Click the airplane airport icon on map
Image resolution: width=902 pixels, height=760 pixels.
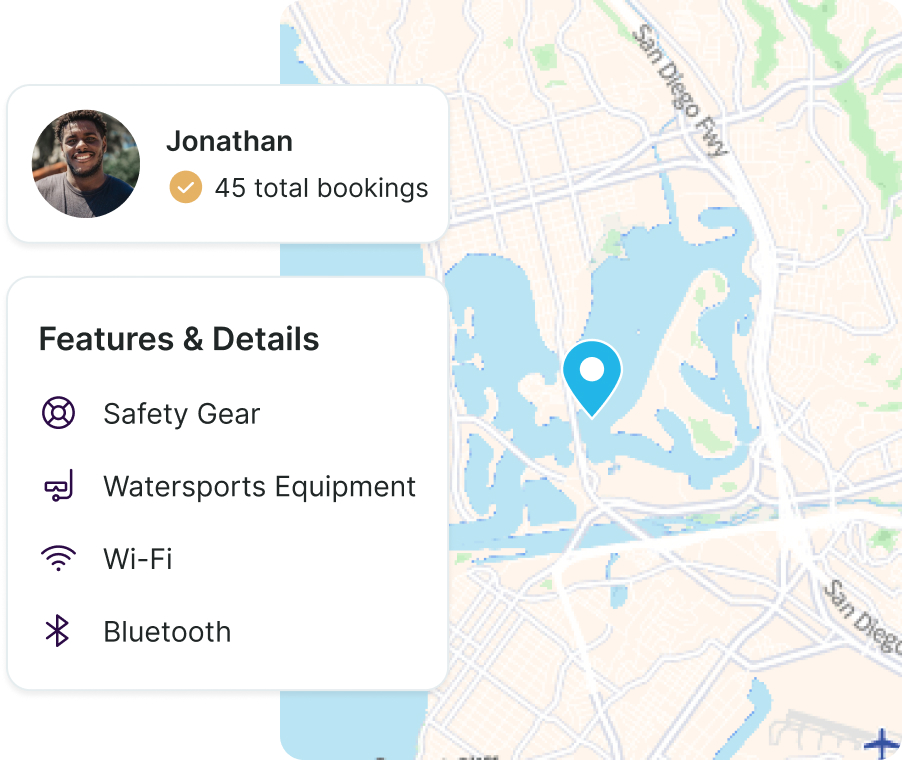click(x=881, y=743)
